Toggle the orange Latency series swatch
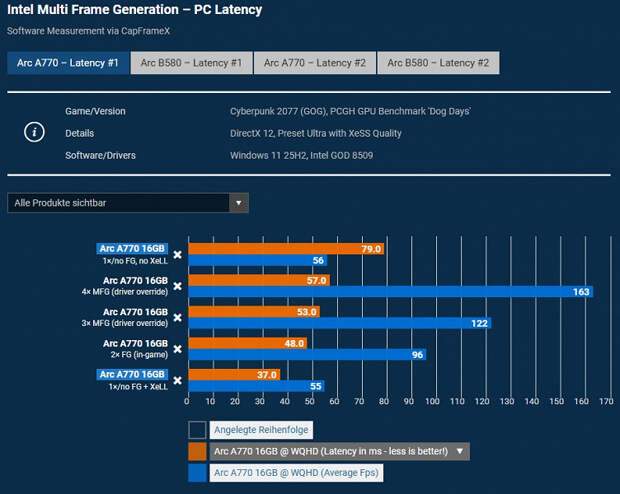 tap(197, 451)
